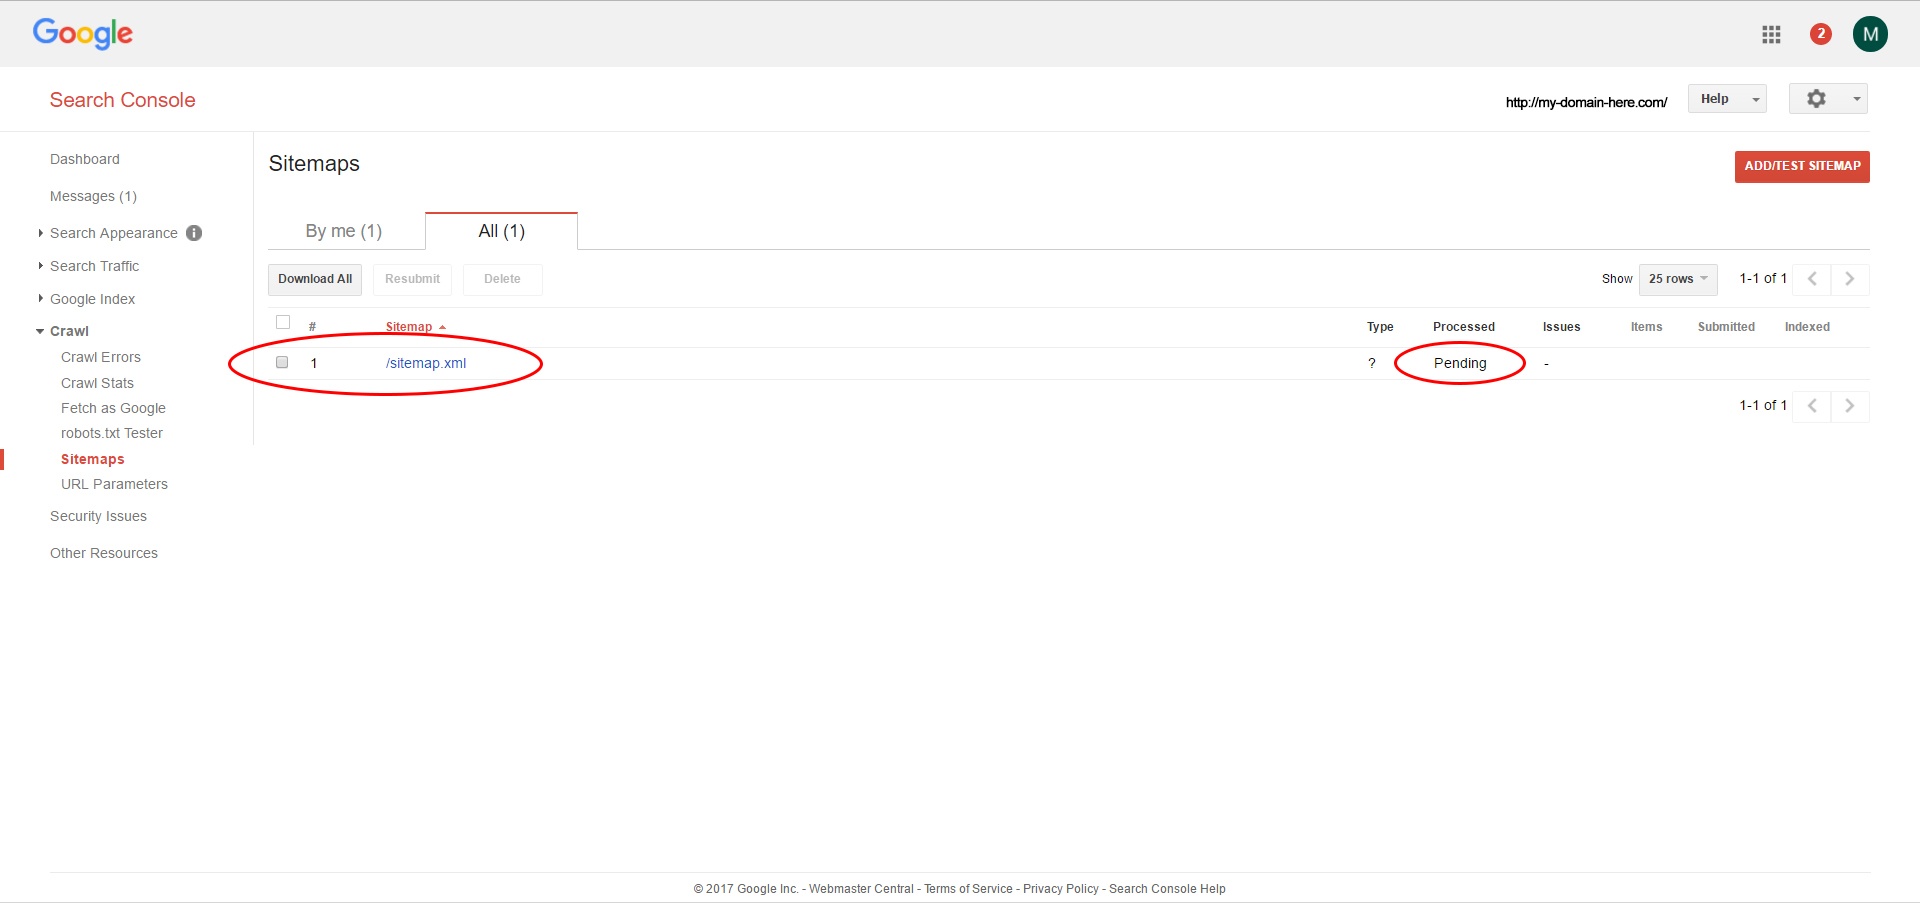Click the Pending status cell
This screenshot has height=903, width=1920.
[x=1460, y=363]
